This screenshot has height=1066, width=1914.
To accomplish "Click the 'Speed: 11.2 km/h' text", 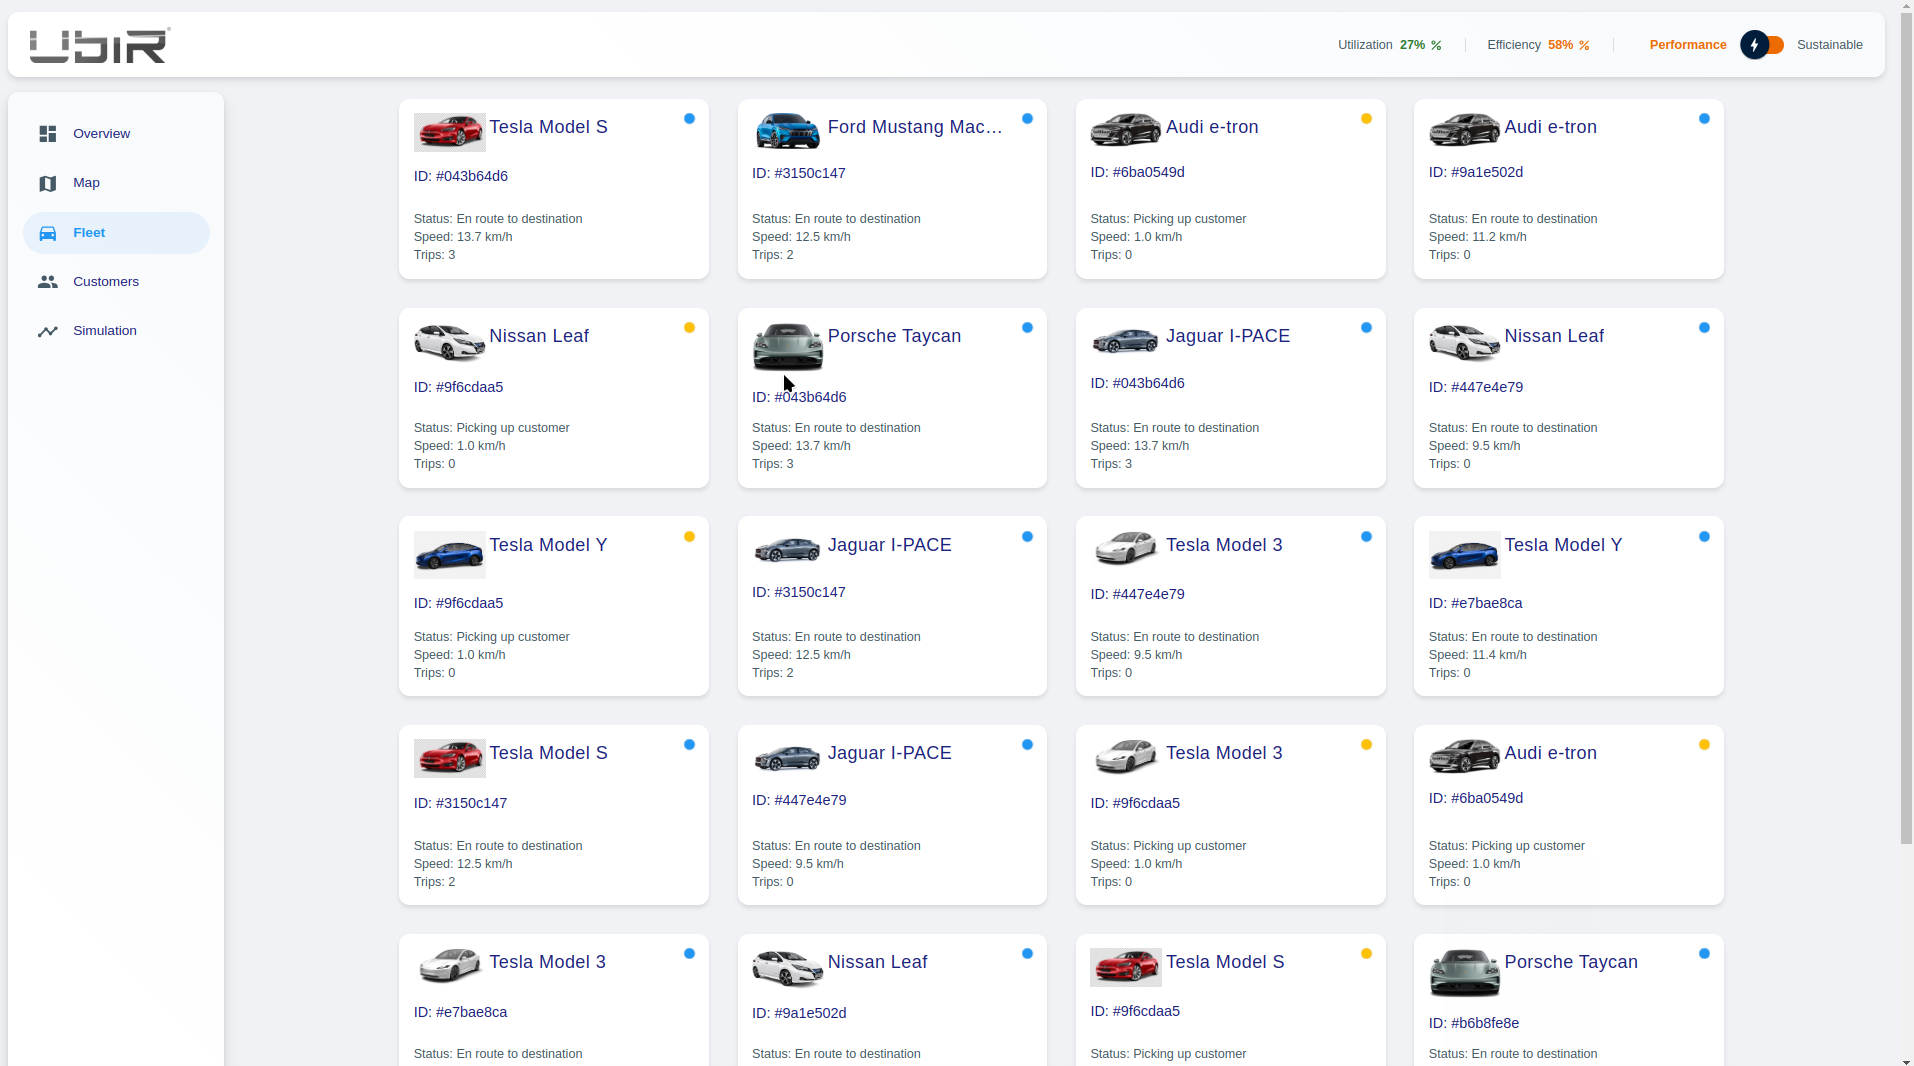I will 1478,237.
